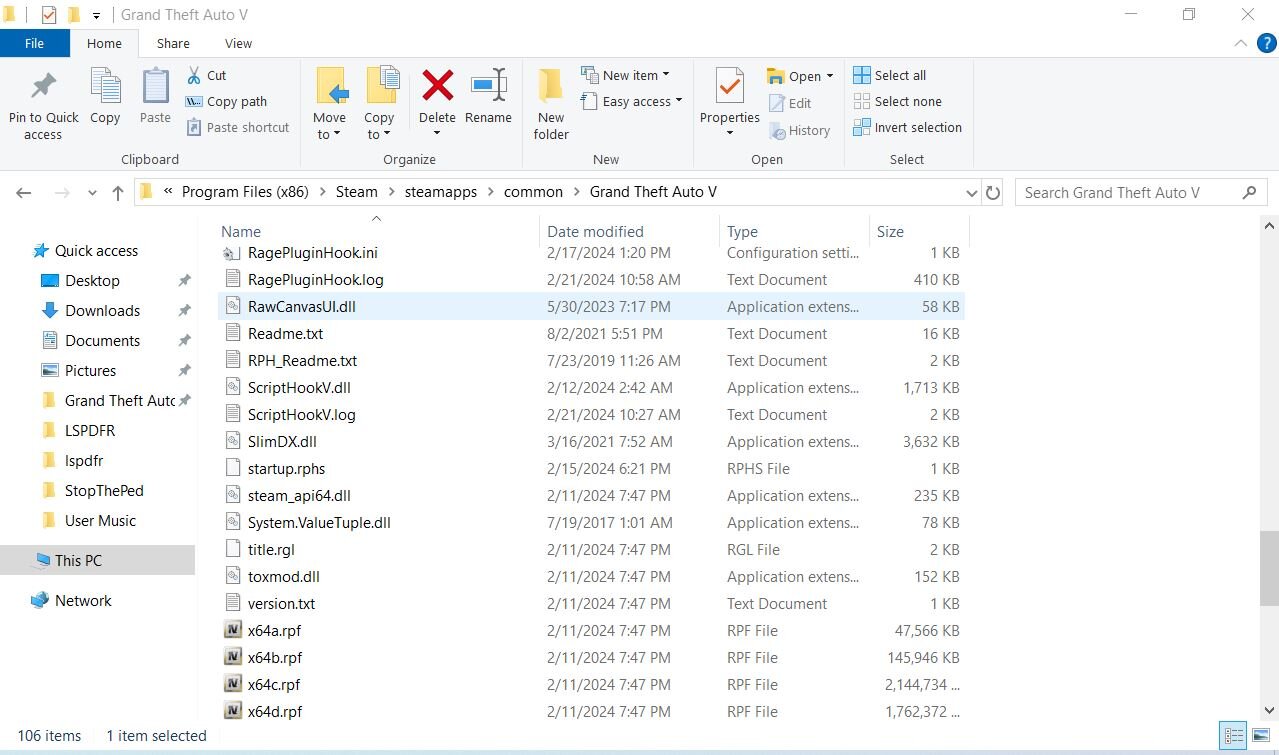
Task: Open the View ribbon tab
Action: [x=238, y=43]
